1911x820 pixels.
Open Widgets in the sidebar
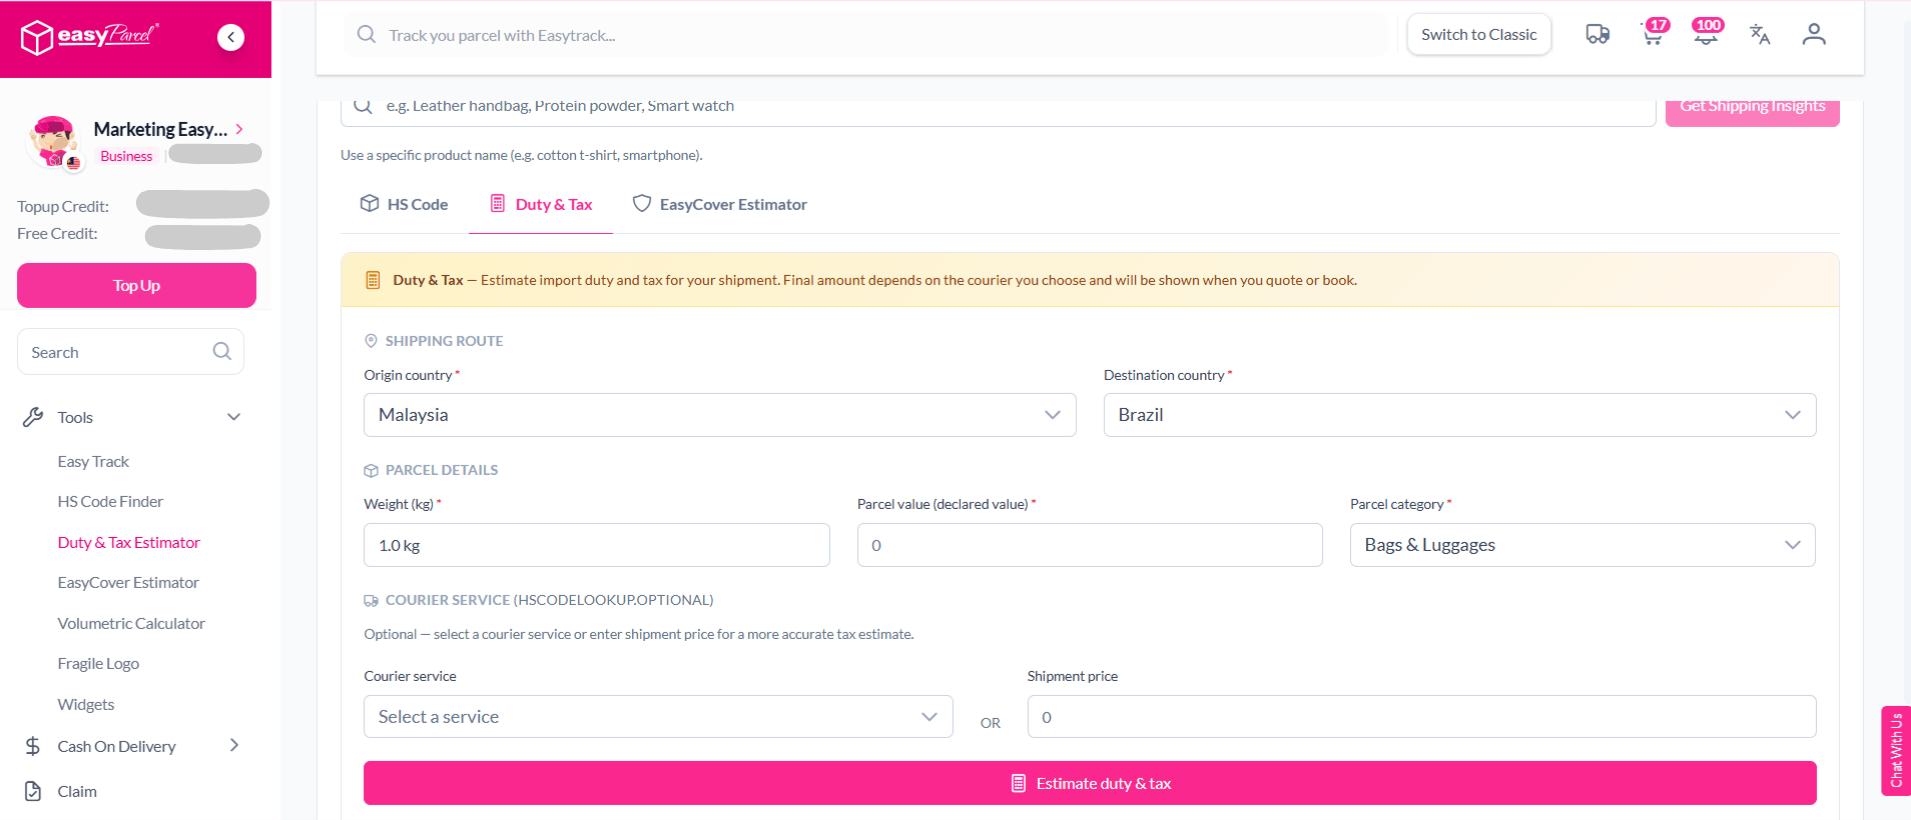[x=86, y=704]
